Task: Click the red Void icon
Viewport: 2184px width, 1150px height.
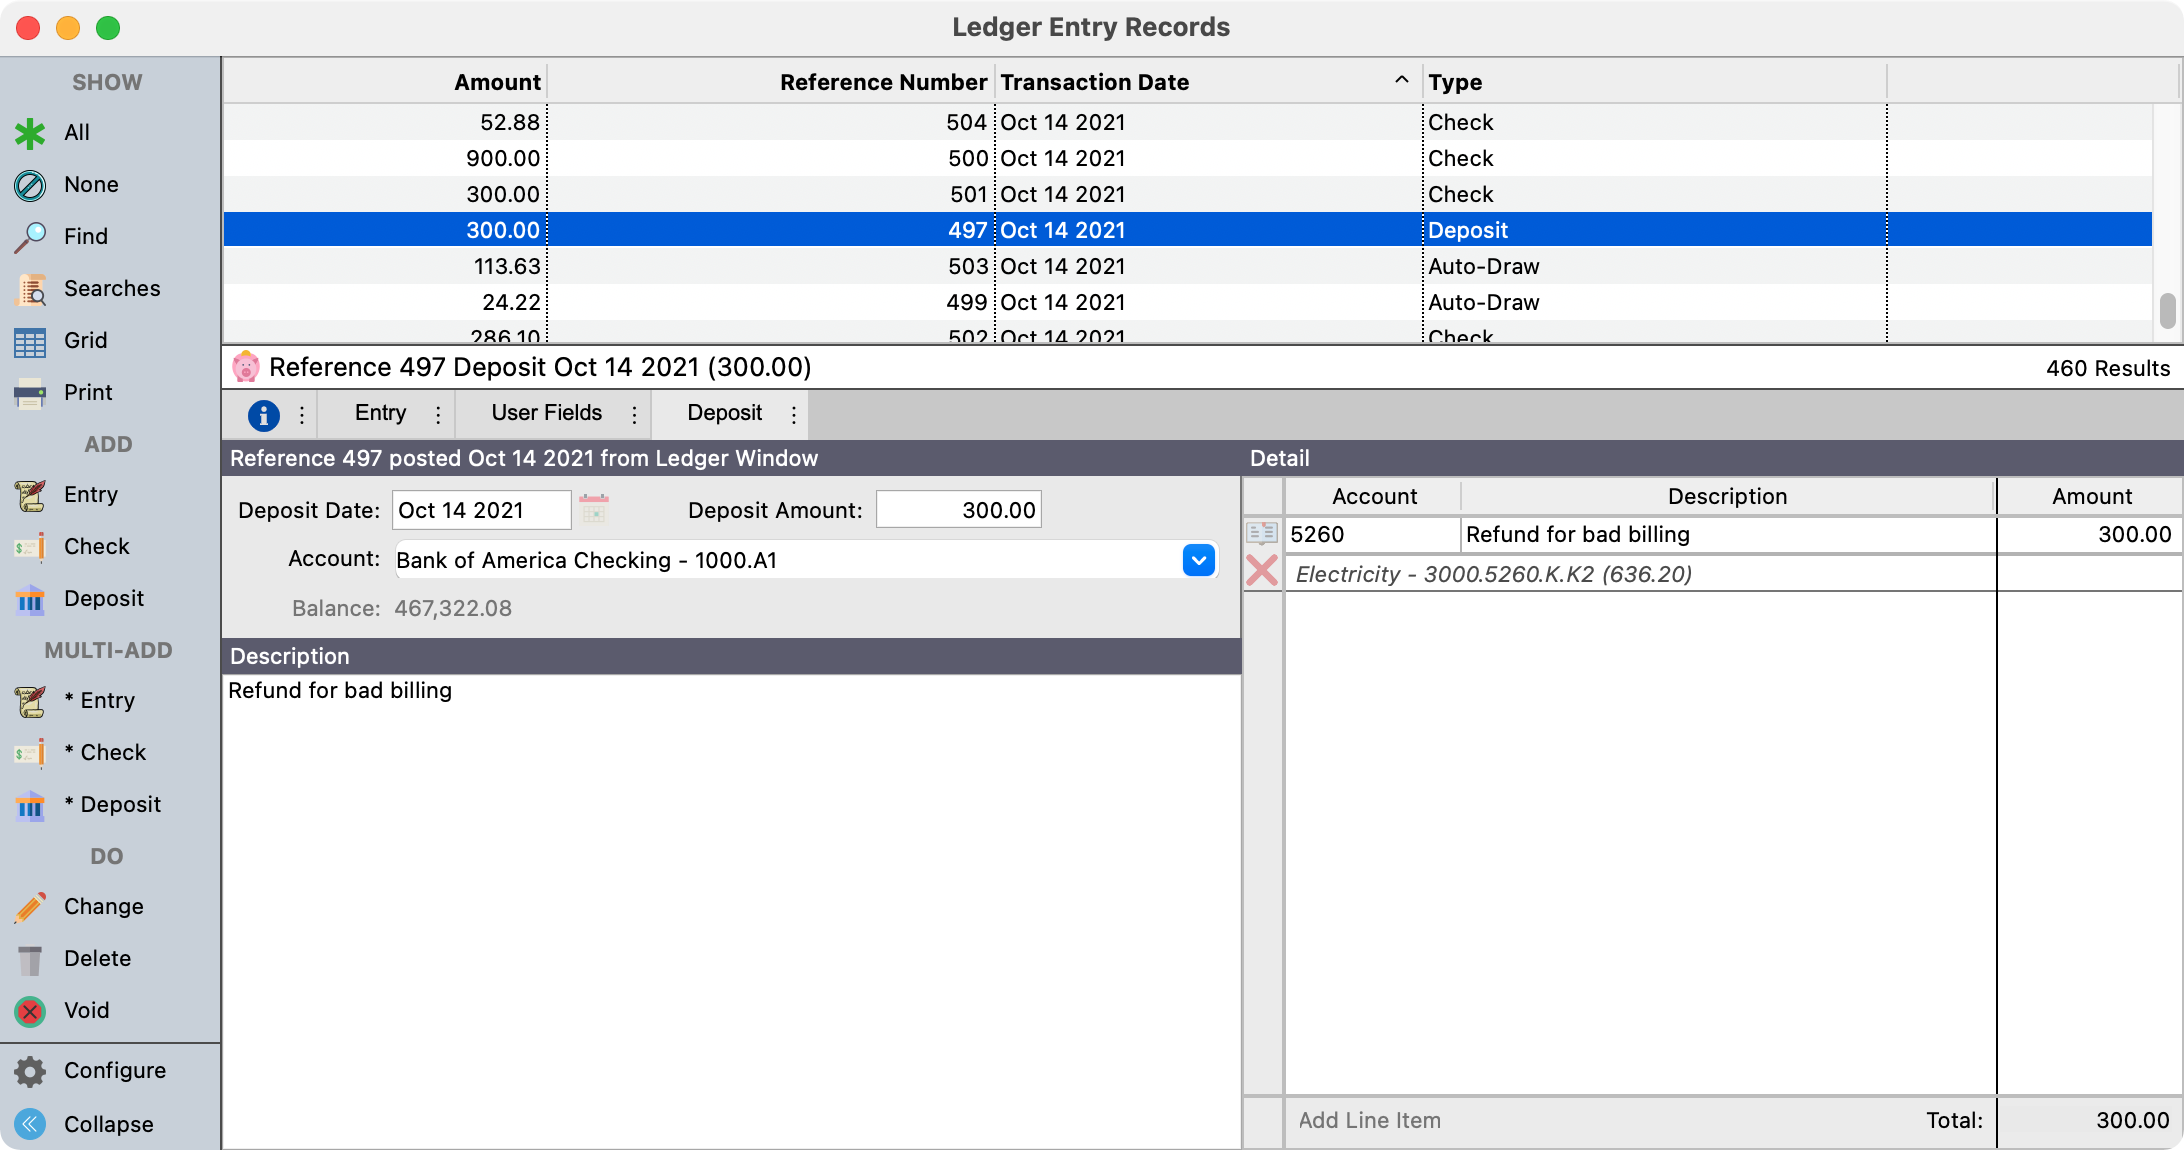Action: [30, 1011]
